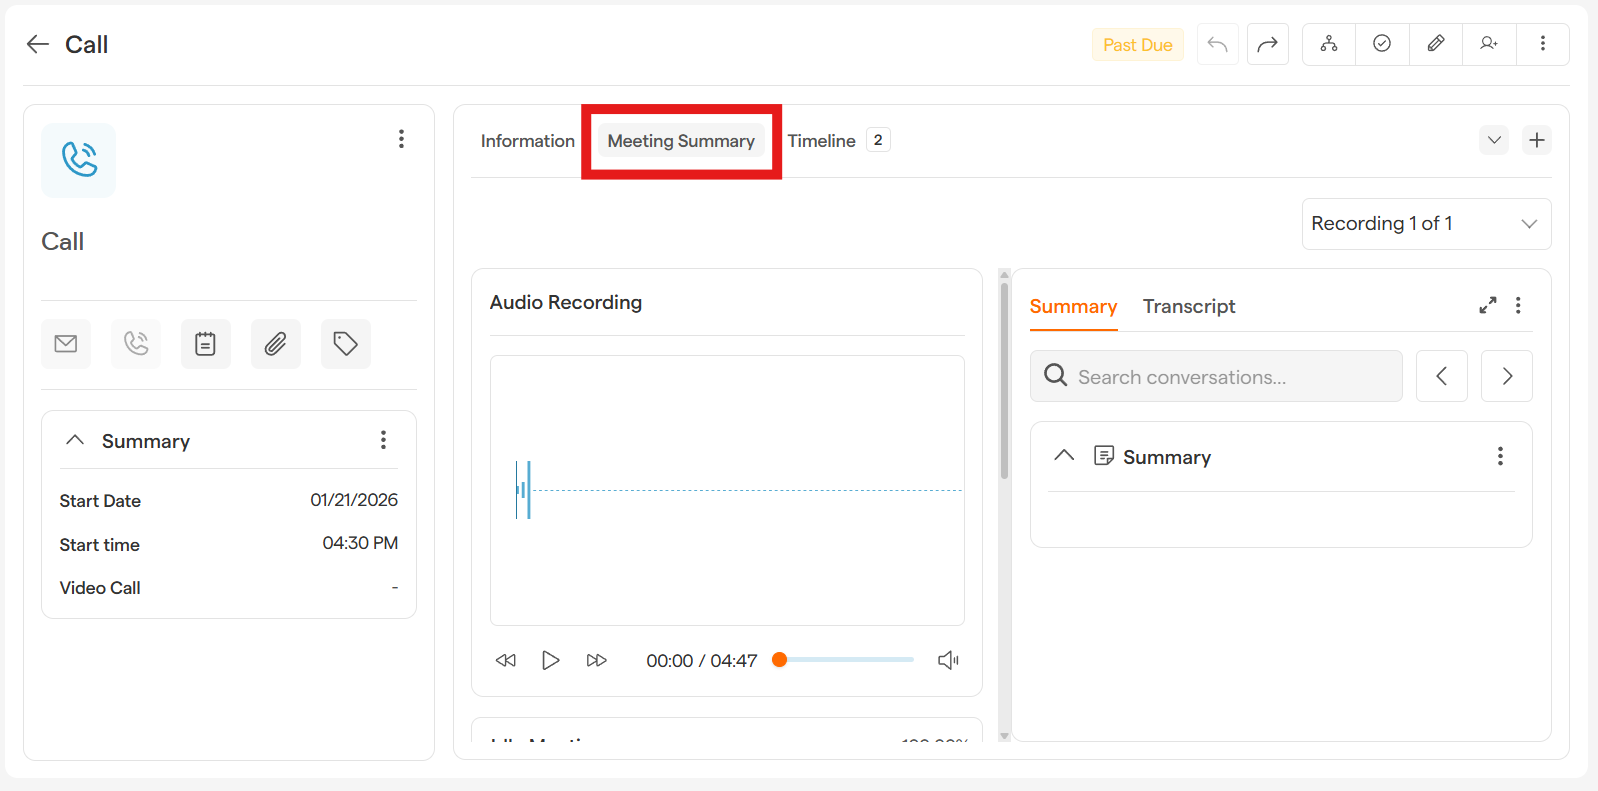This screenshot has width=1598, height=791.
Task: Switch to the Timeline tab
Action: pos(822,141)
